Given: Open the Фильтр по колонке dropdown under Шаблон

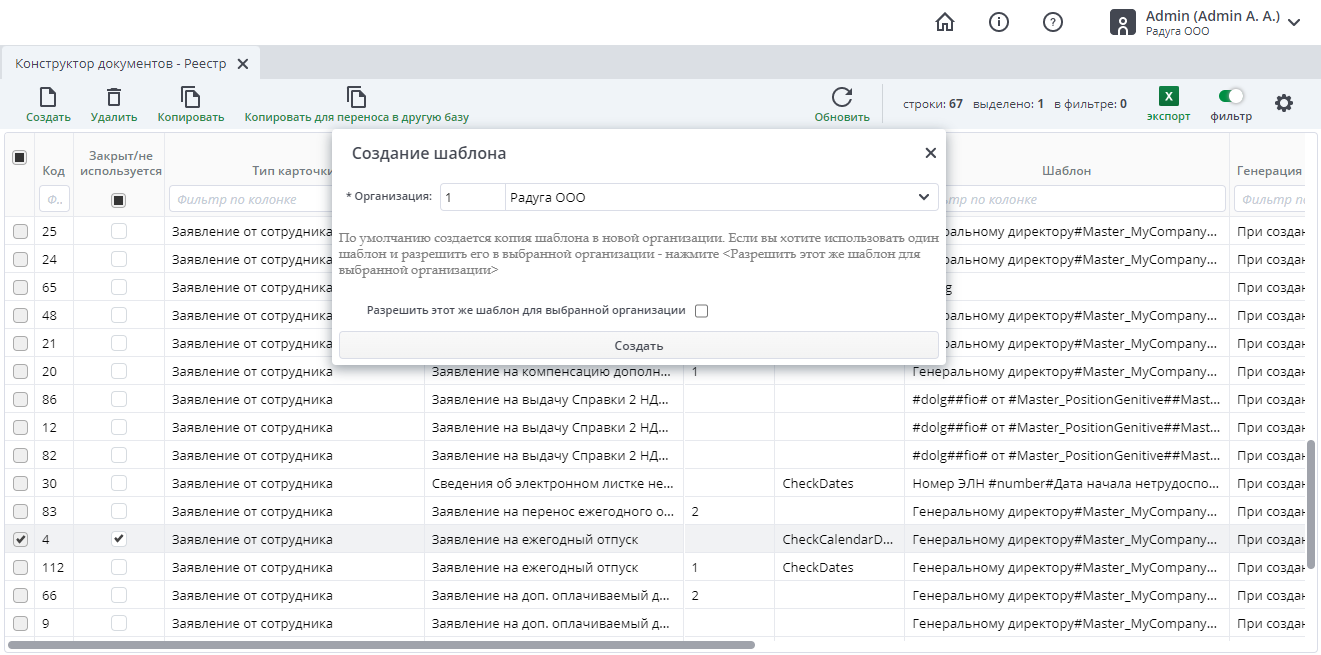Looking at the screenshot, I should (x=1065, y=199).
